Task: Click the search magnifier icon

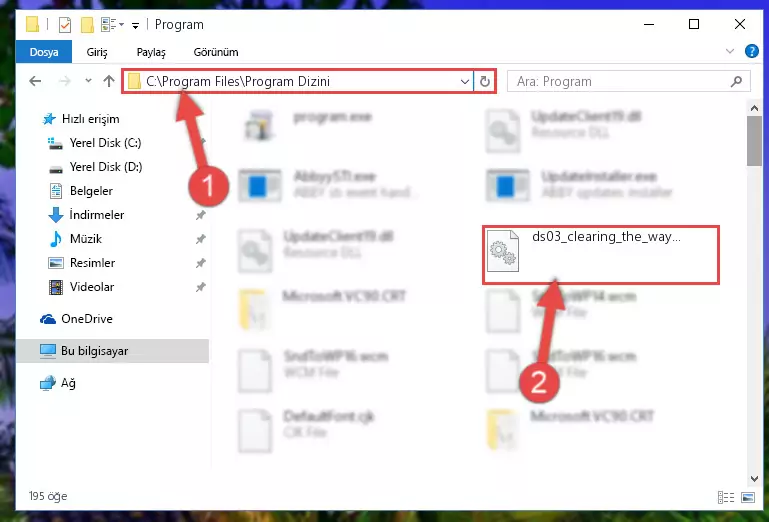Action: (736, 81)
